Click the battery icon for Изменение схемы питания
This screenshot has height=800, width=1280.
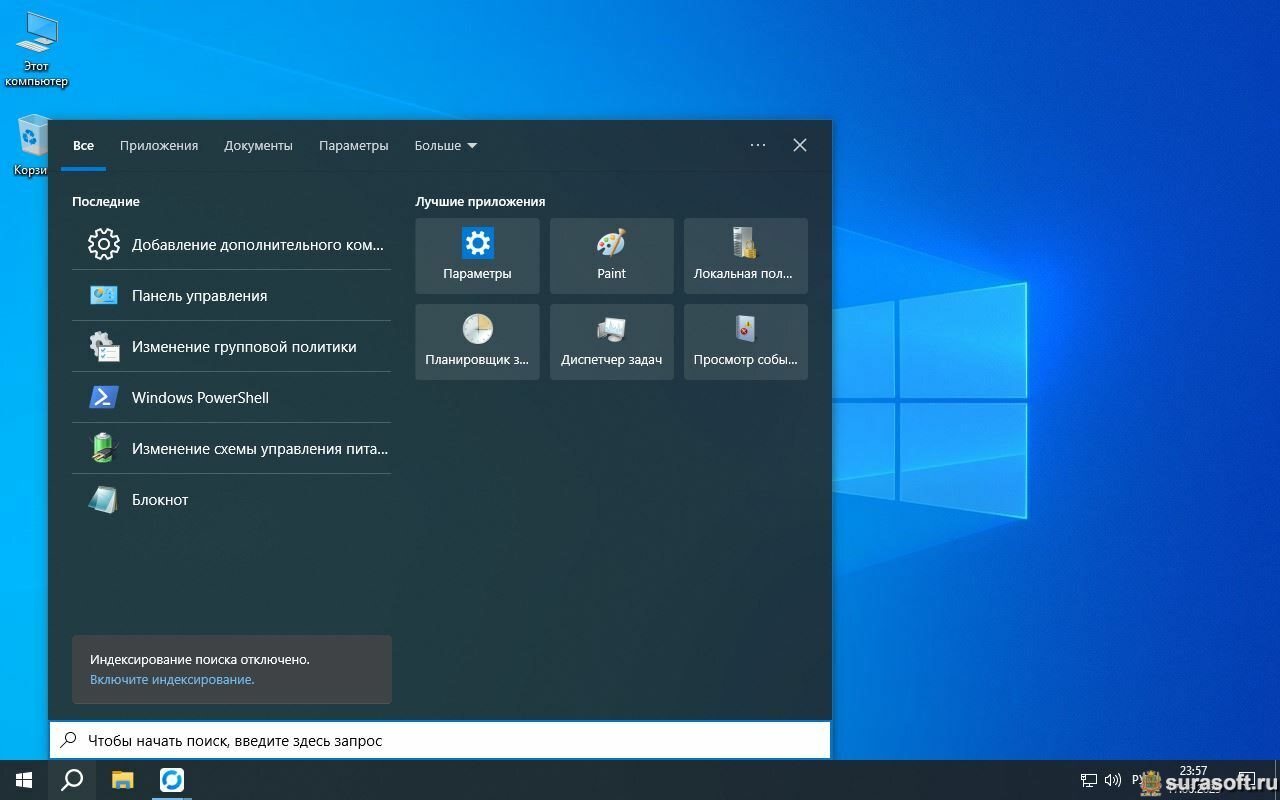[x=104, y=448]
